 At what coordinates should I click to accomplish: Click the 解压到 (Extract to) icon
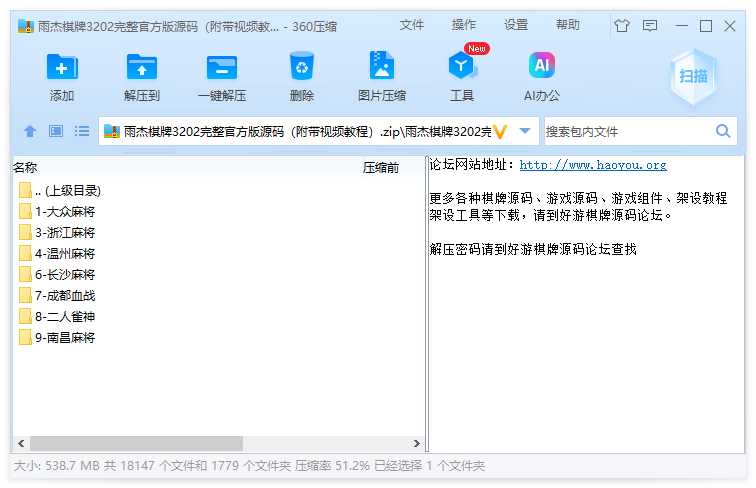pos(141,67)
